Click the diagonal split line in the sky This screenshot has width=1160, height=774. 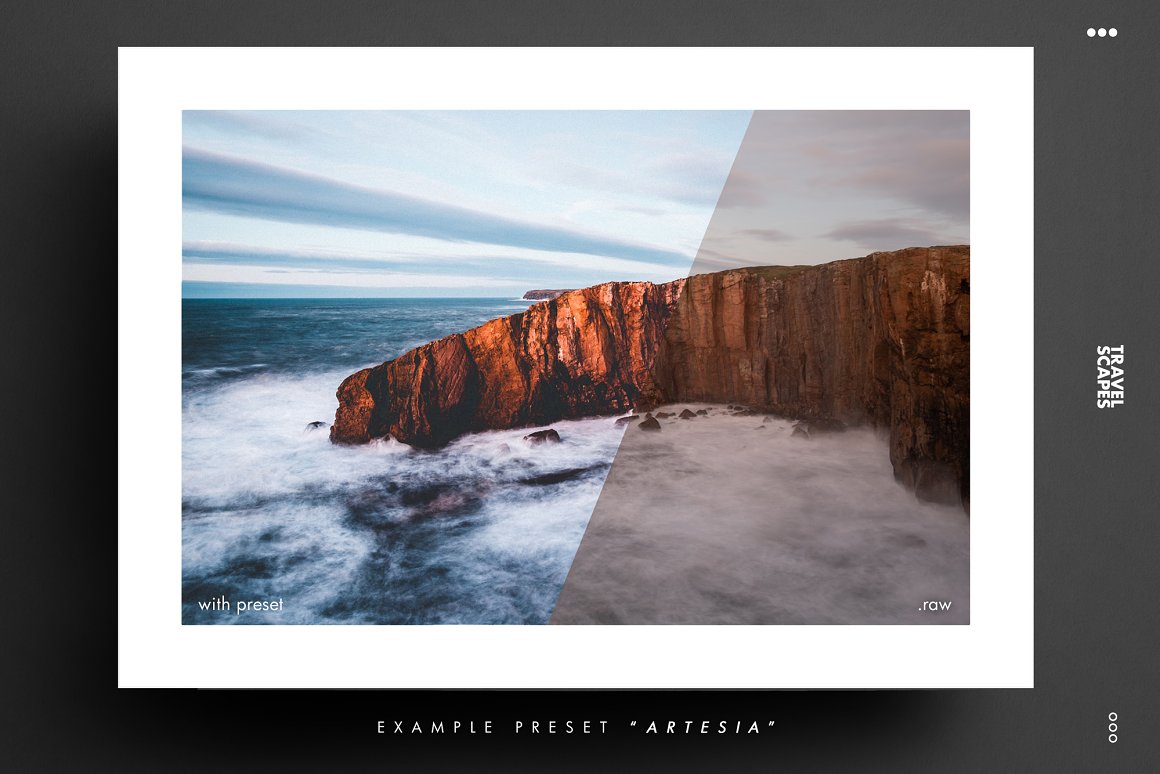coord(722,190)
